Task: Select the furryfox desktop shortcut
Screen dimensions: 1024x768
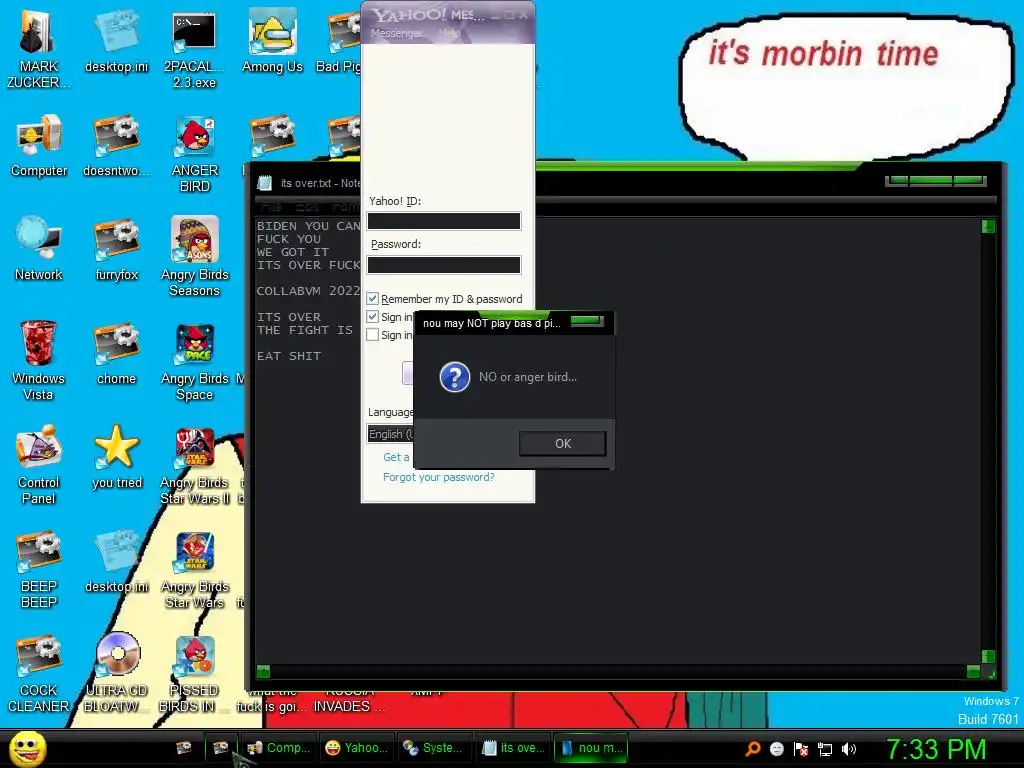Action: (x=116, y=249)
